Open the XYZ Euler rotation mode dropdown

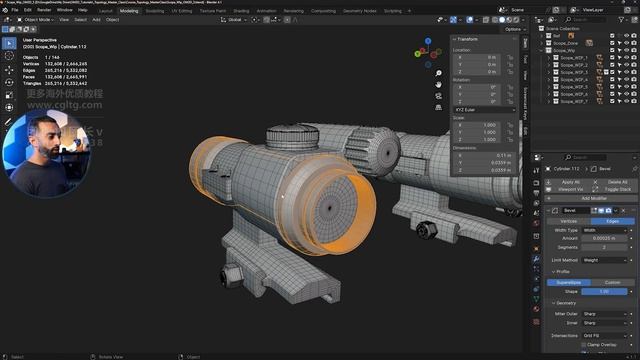click(484, 110)
